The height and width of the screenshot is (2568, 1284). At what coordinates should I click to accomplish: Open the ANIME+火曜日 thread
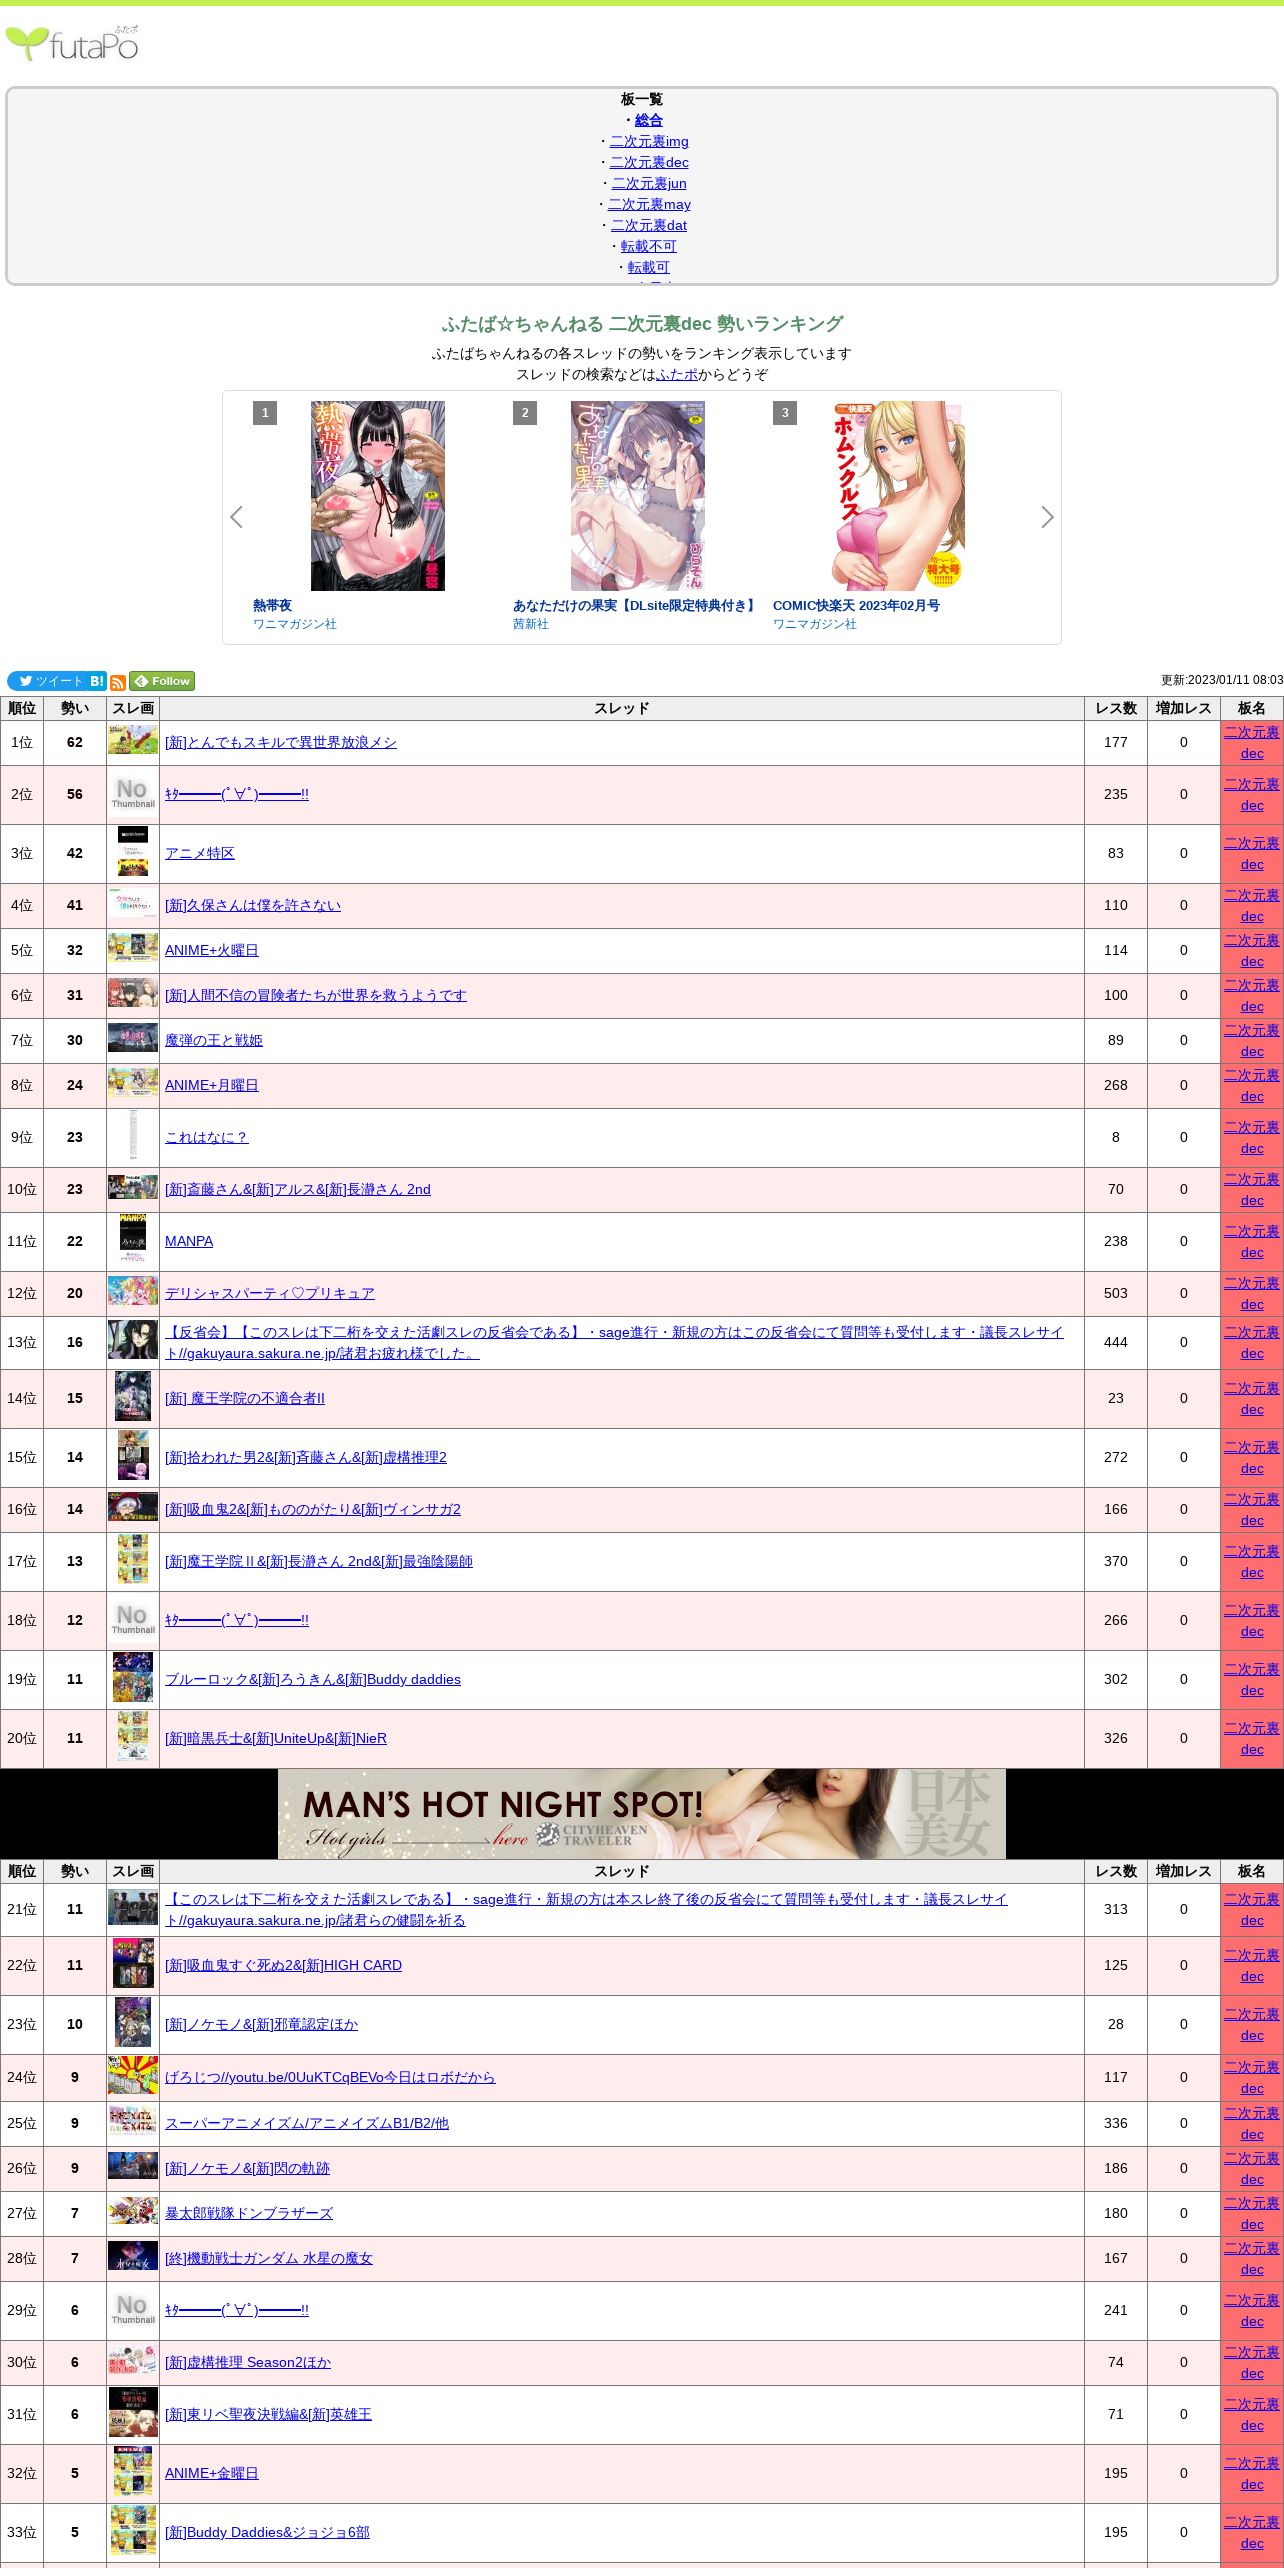pos(212,950)
